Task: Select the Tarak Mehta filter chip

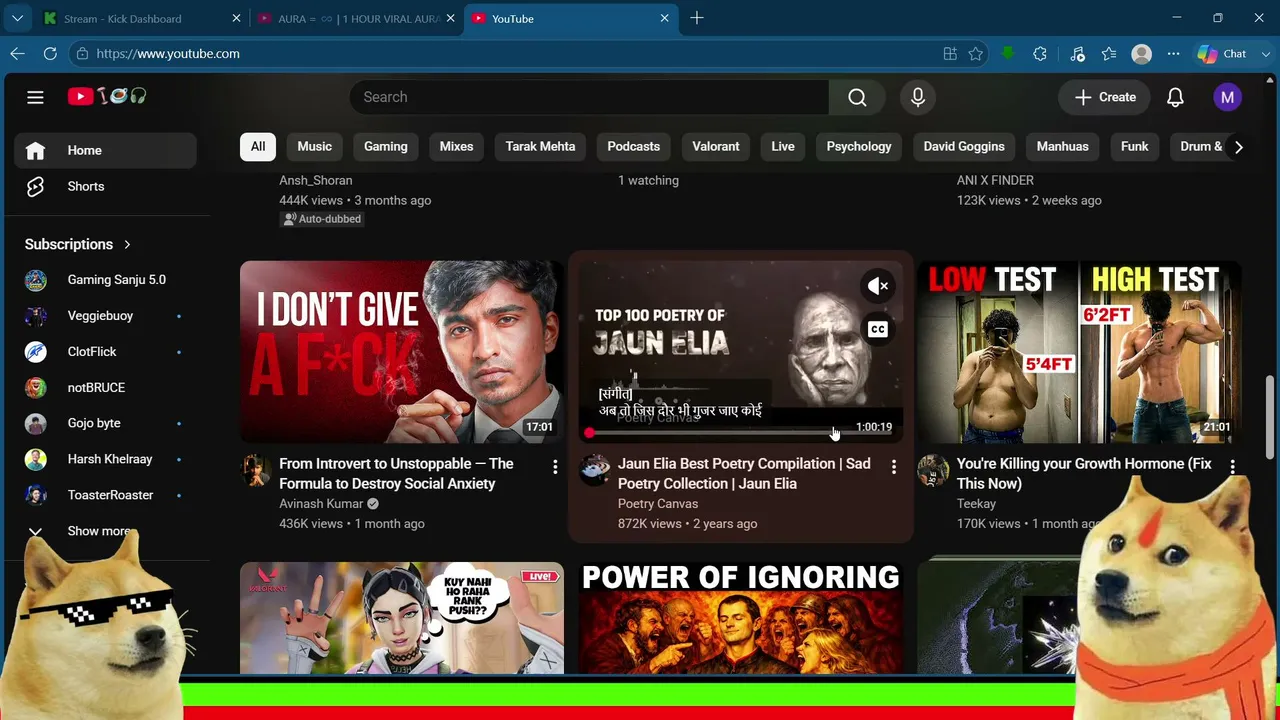Action: (540, 147)
